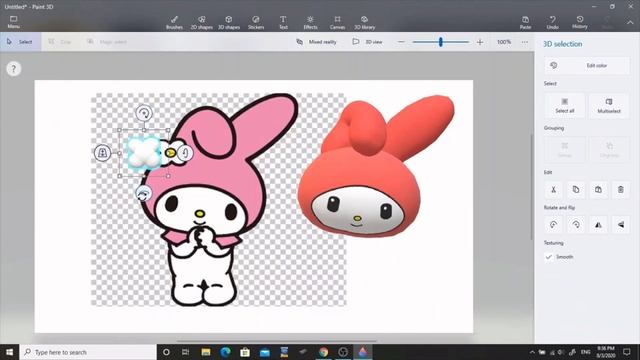Open Google Chrome from taskbar

pos(323,352)
